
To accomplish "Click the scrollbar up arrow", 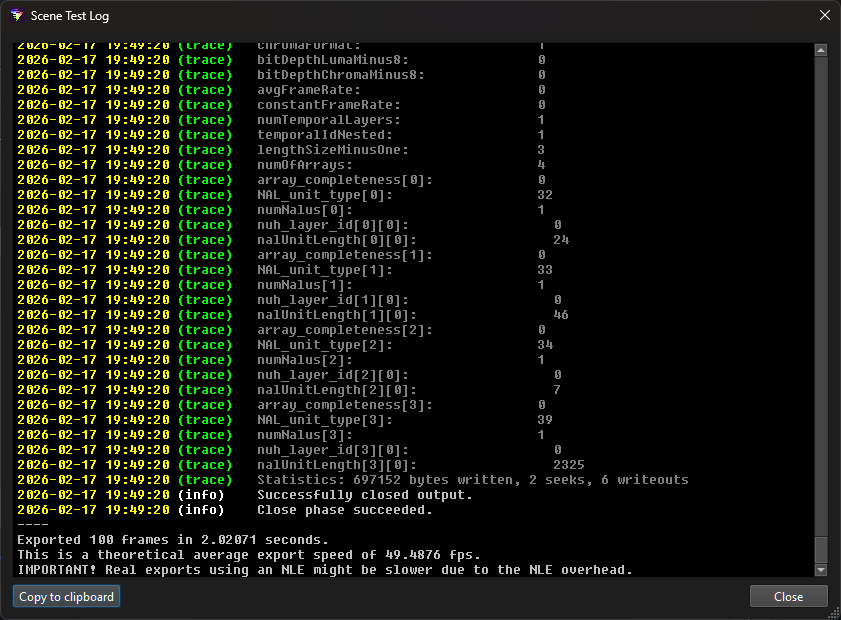I will (821, 49).
